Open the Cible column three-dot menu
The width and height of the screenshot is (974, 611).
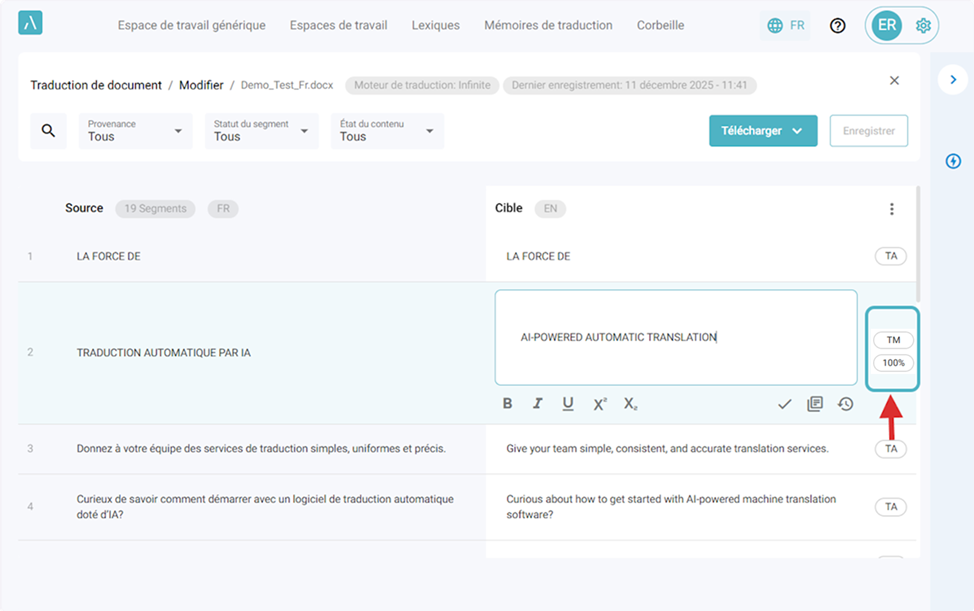(x=892, y=209)
